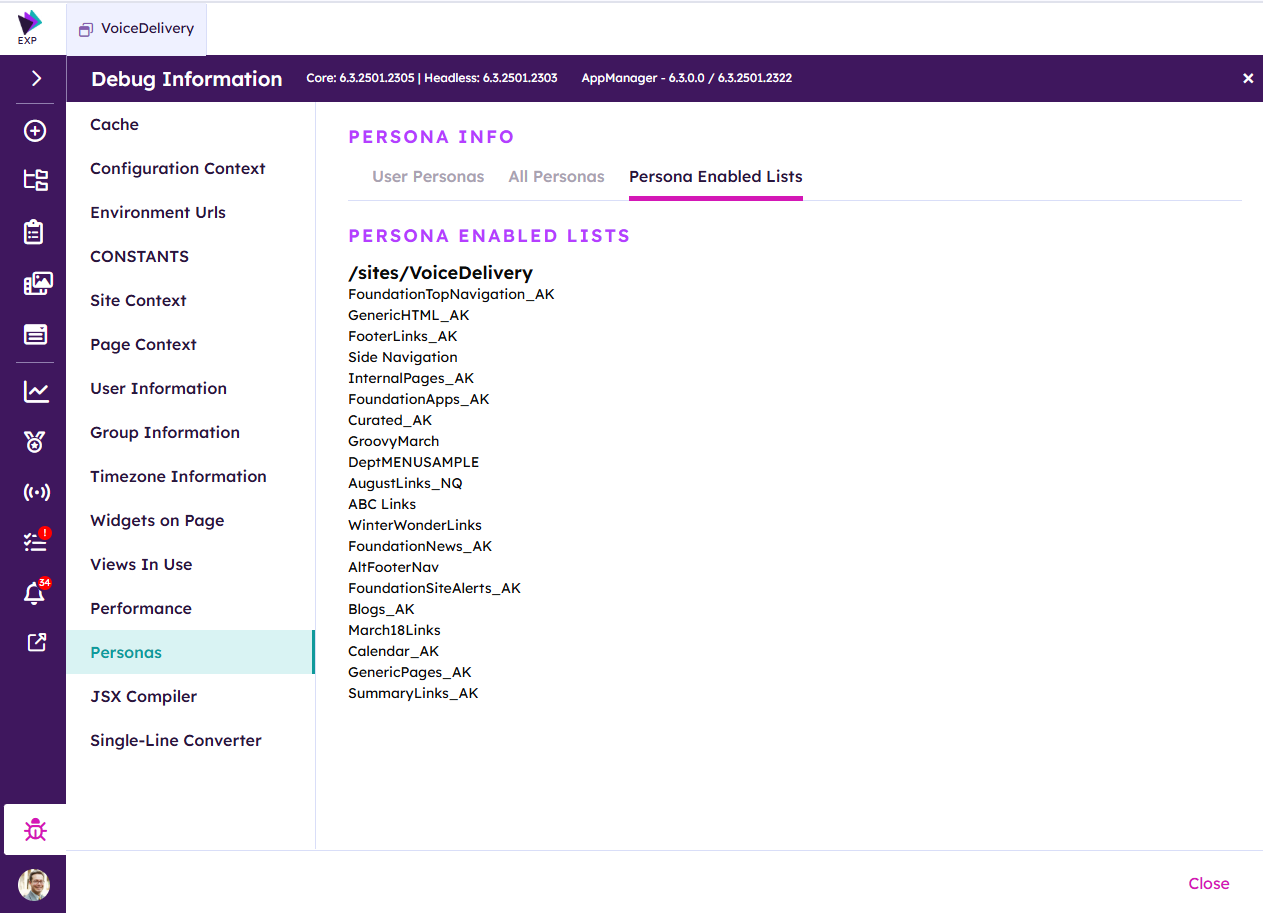The height and width of the screenshot is (913, 1263).
Task: Open the JSX Compiler menu item
Action: tap(143, 696)
